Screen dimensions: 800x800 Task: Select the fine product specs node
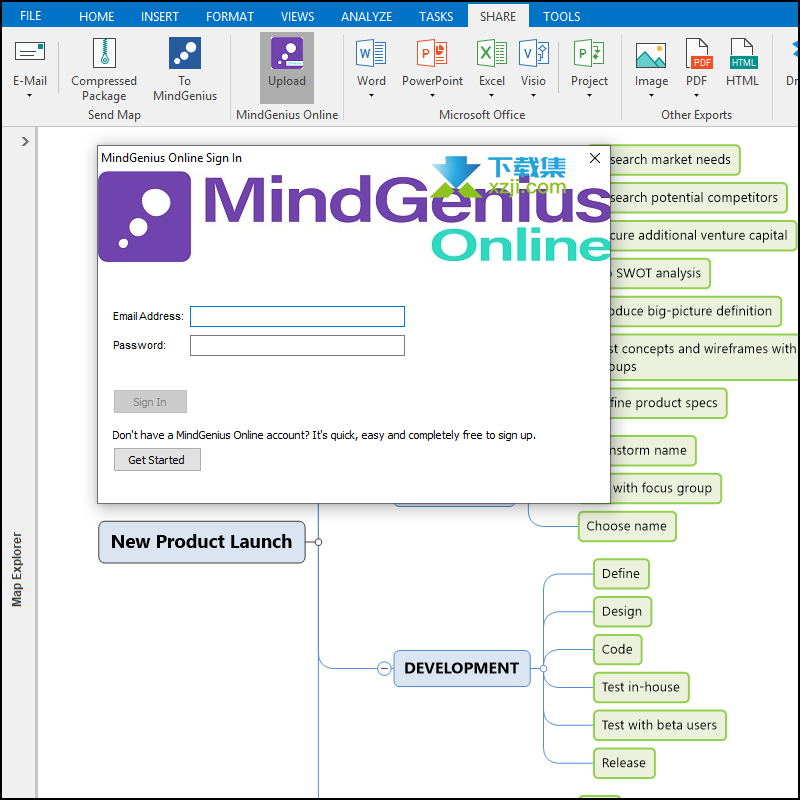668,403
